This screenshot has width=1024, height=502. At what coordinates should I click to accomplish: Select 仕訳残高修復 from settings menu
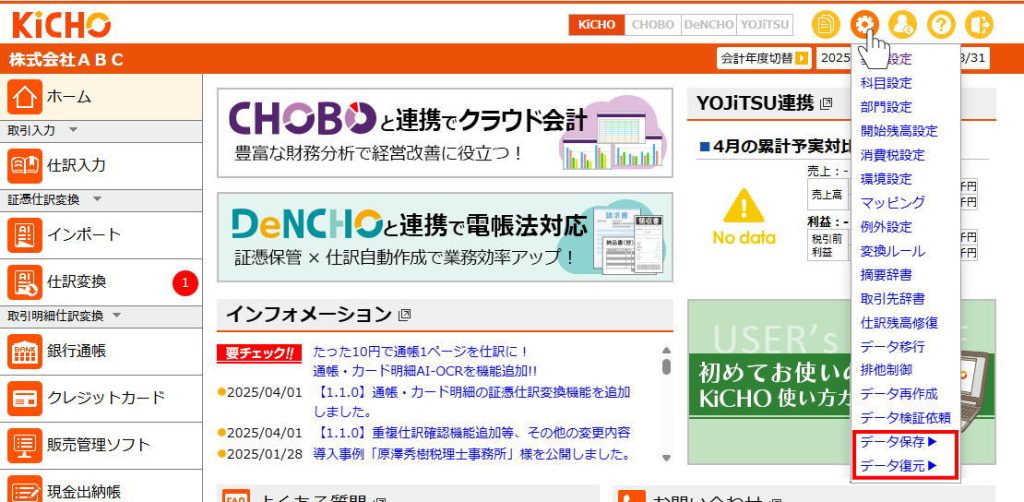pos(899,322)
